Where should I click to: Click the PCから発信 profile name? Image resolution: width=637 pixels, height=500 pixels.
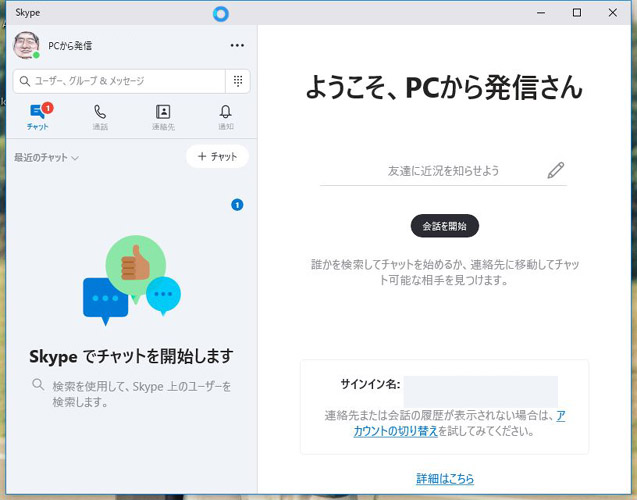[70, 45]
